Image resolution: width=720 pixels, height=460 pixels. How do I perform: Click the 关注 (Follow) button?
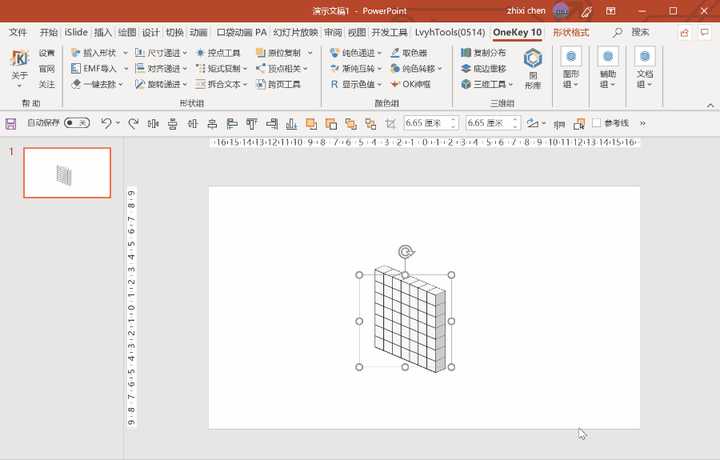[46, 84]
